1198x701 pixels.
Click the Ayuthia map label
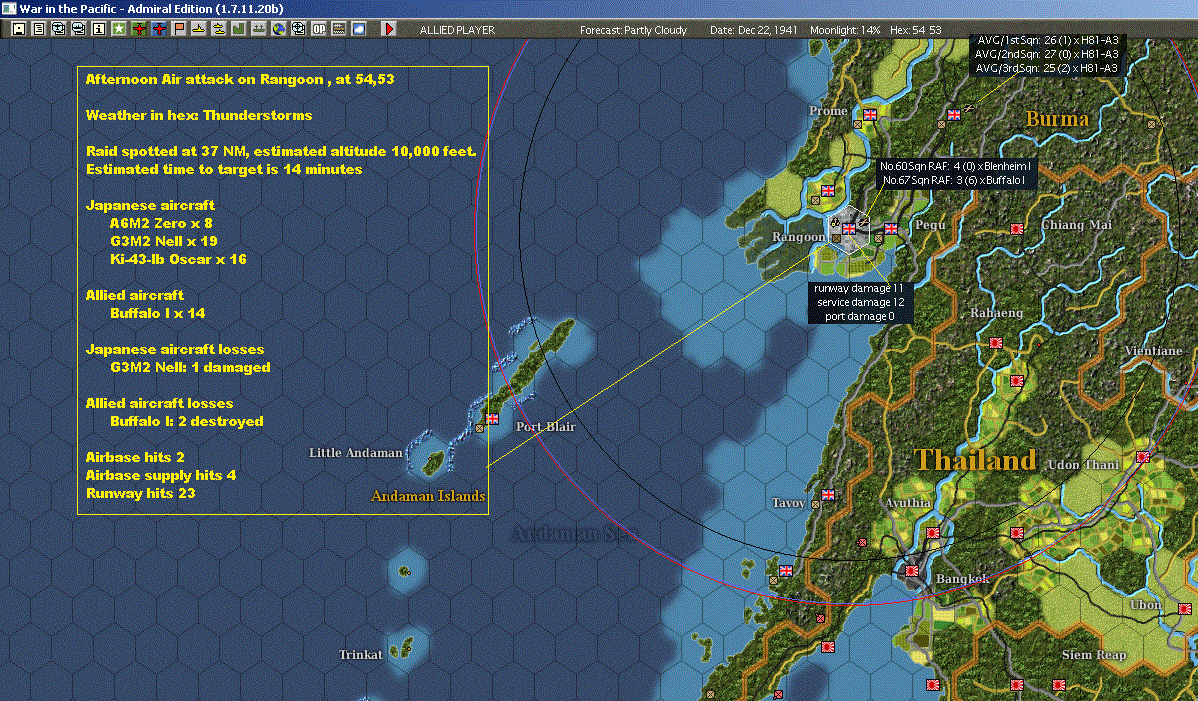(x=908, y=502)
